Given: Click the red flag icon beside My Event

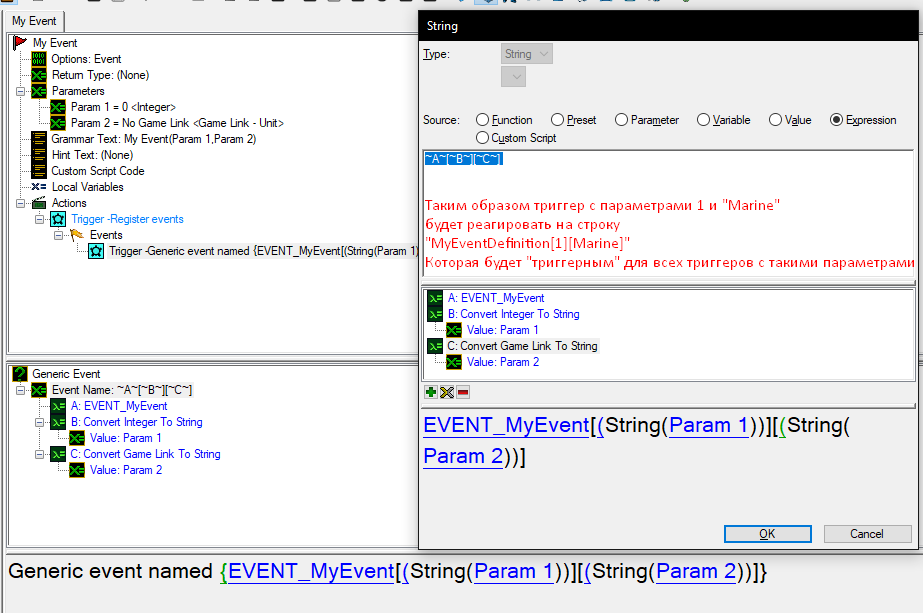Looking at the screenshot, I should [x=20, y=42].
